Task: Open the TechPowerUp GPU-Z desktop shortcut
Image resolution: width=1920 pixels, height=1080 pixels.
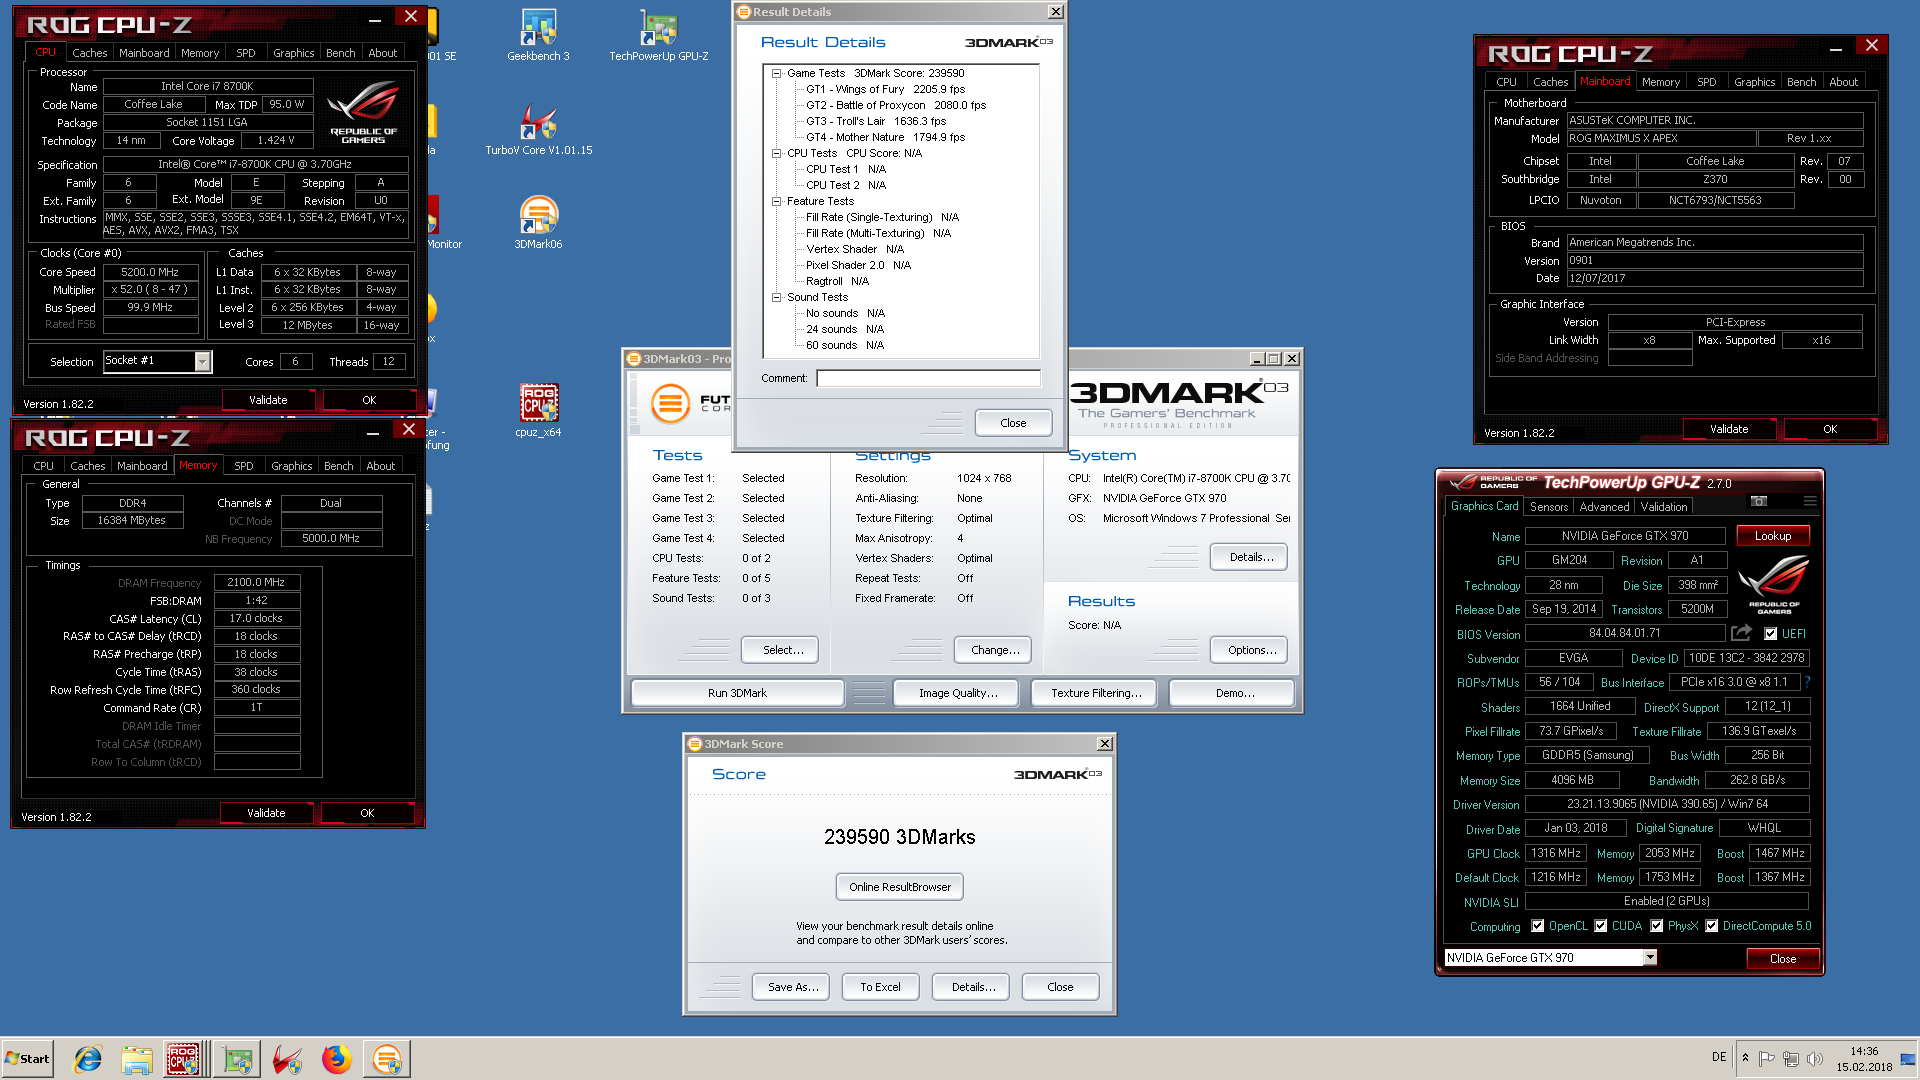Action: click(658, 35)
